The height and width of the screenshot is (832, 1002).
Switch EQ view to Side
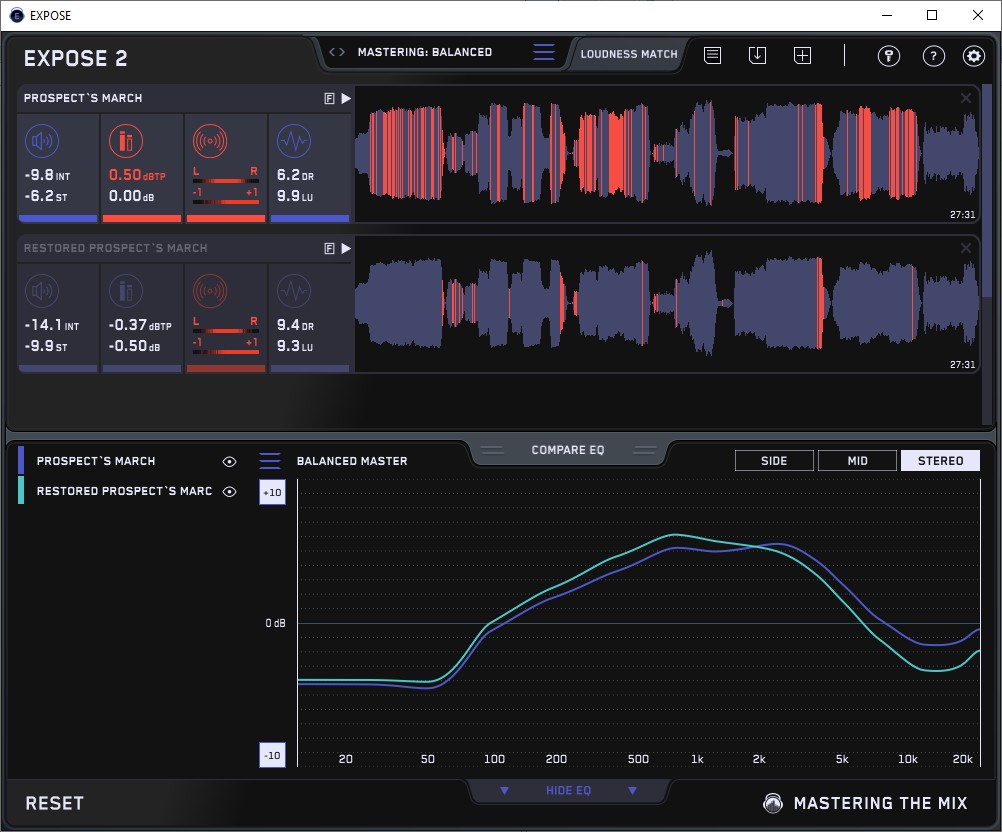pyautogui.click(x=774, y=461)
